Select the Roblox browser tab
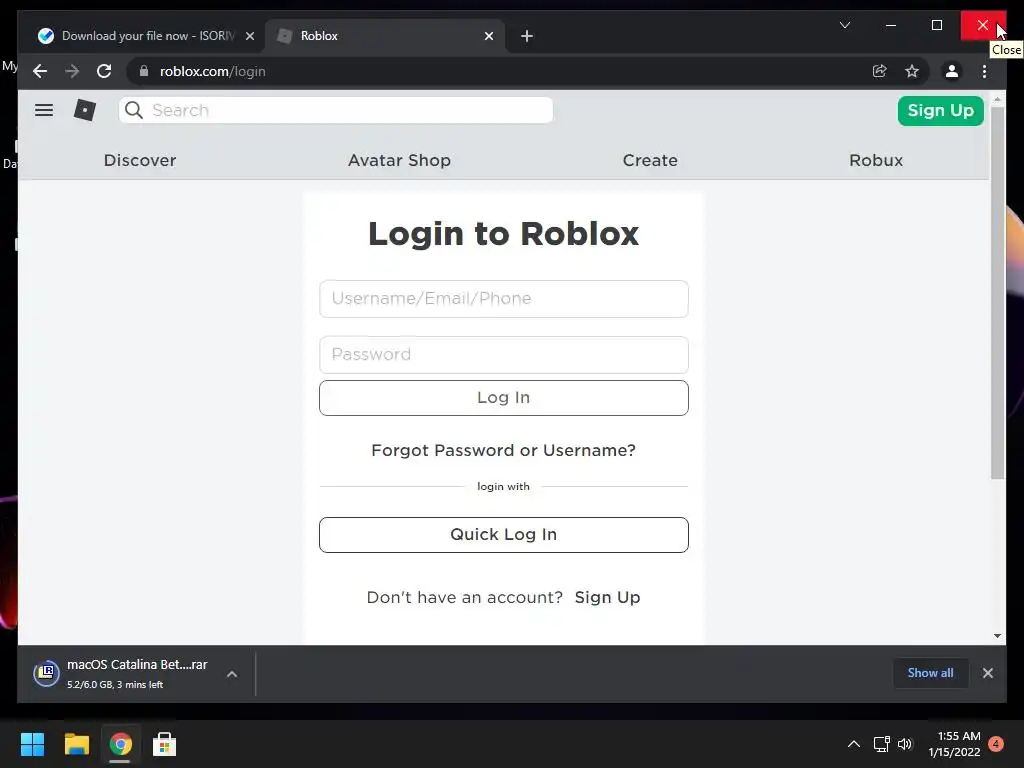This screenshot has height=768, width=1024. point(383,37)
